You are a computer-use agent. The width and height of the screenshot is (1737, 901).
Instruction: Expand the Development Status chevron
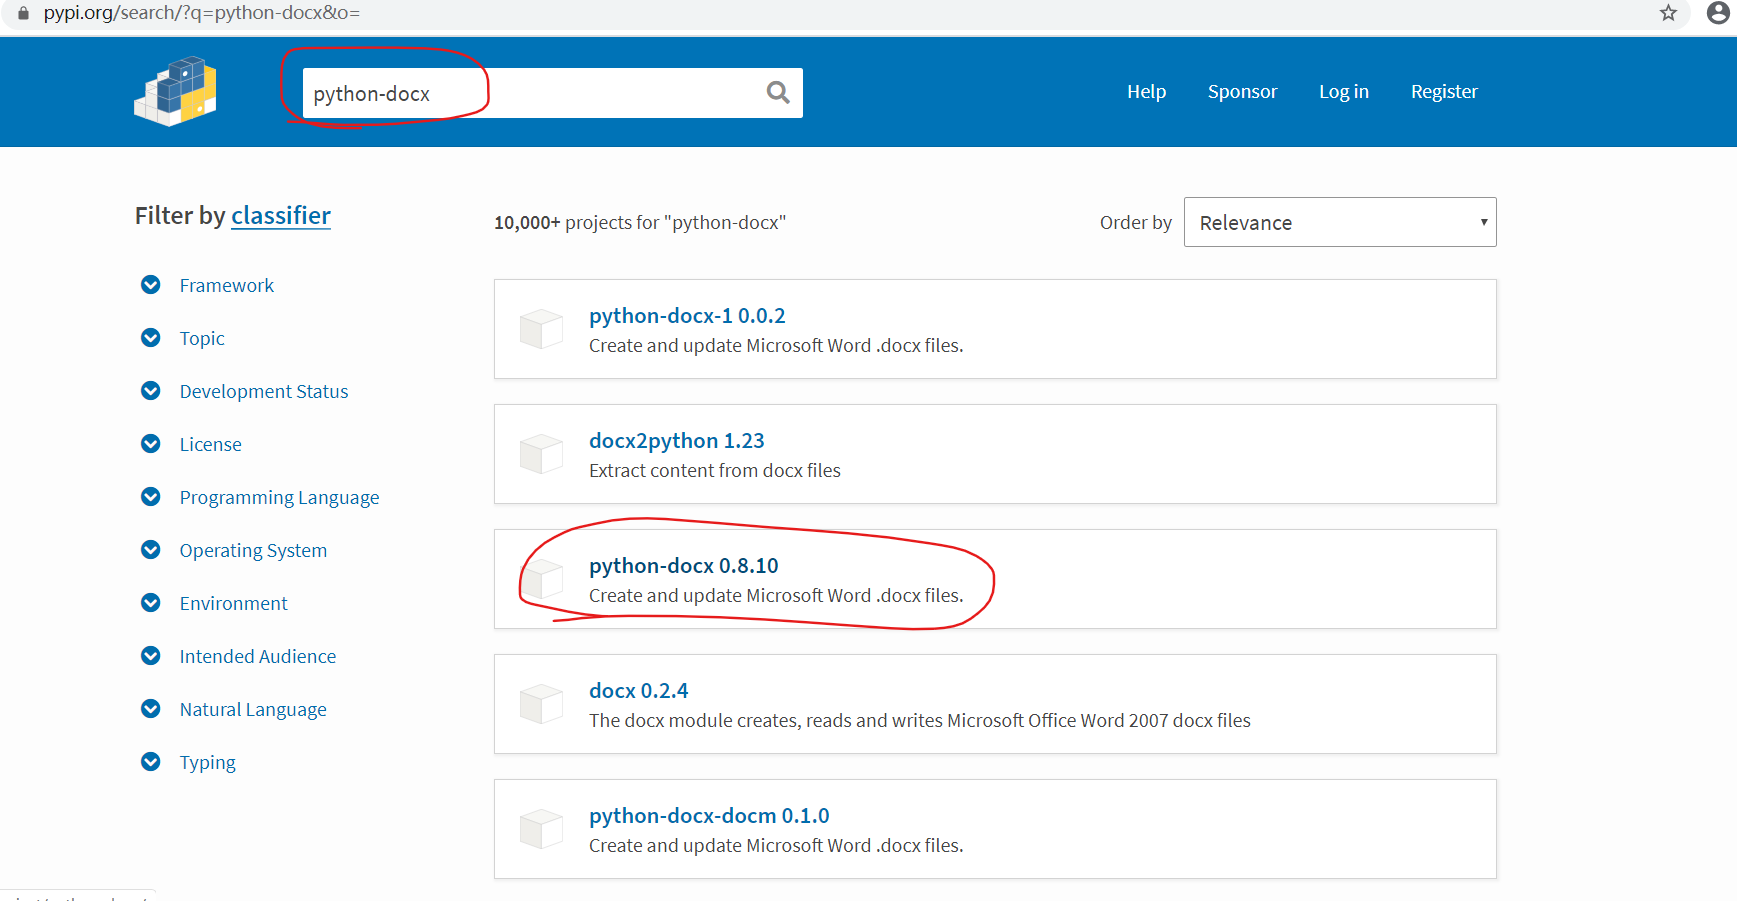[151, 391]
